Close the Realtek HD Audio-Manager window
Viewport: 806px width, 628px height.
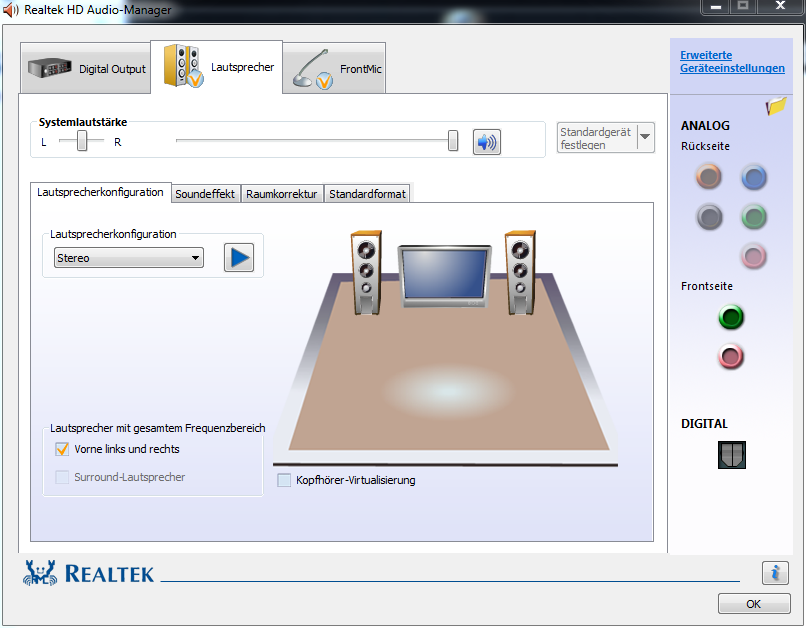[780, 7]
